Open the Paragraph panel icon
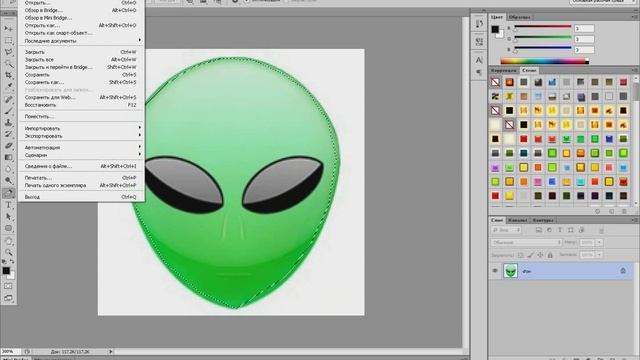 pyautogui.click(x=479, y=72)
